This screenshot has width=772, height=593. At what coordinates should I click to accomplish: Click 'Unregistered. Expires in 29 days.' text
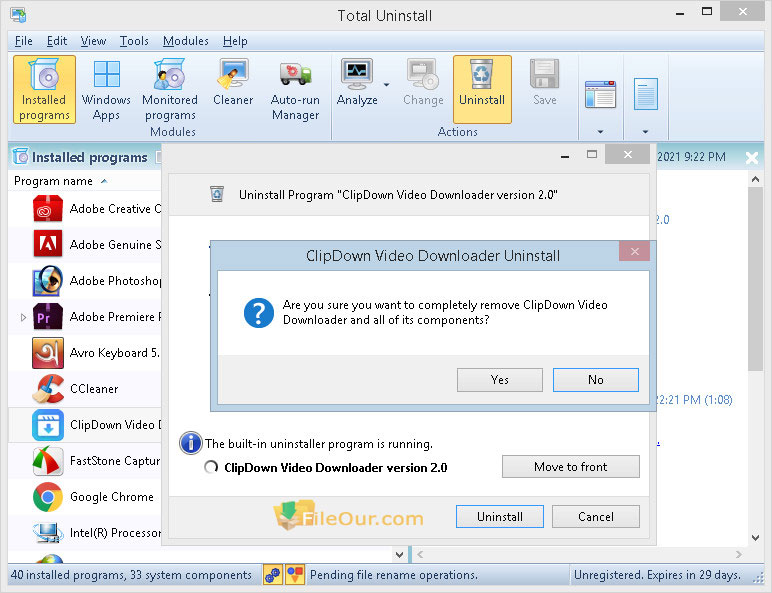pos(657,575)
